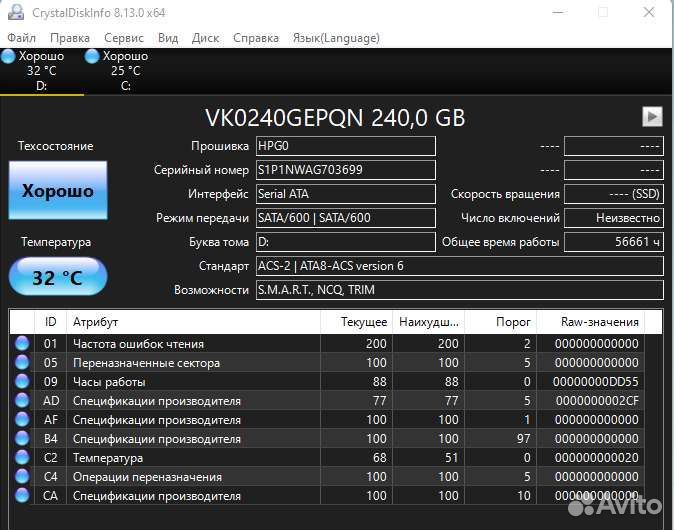The width and height of the screenshot is (674, 530).
Task: Select attribute Операции переназначения
Action: coord(147,477)
